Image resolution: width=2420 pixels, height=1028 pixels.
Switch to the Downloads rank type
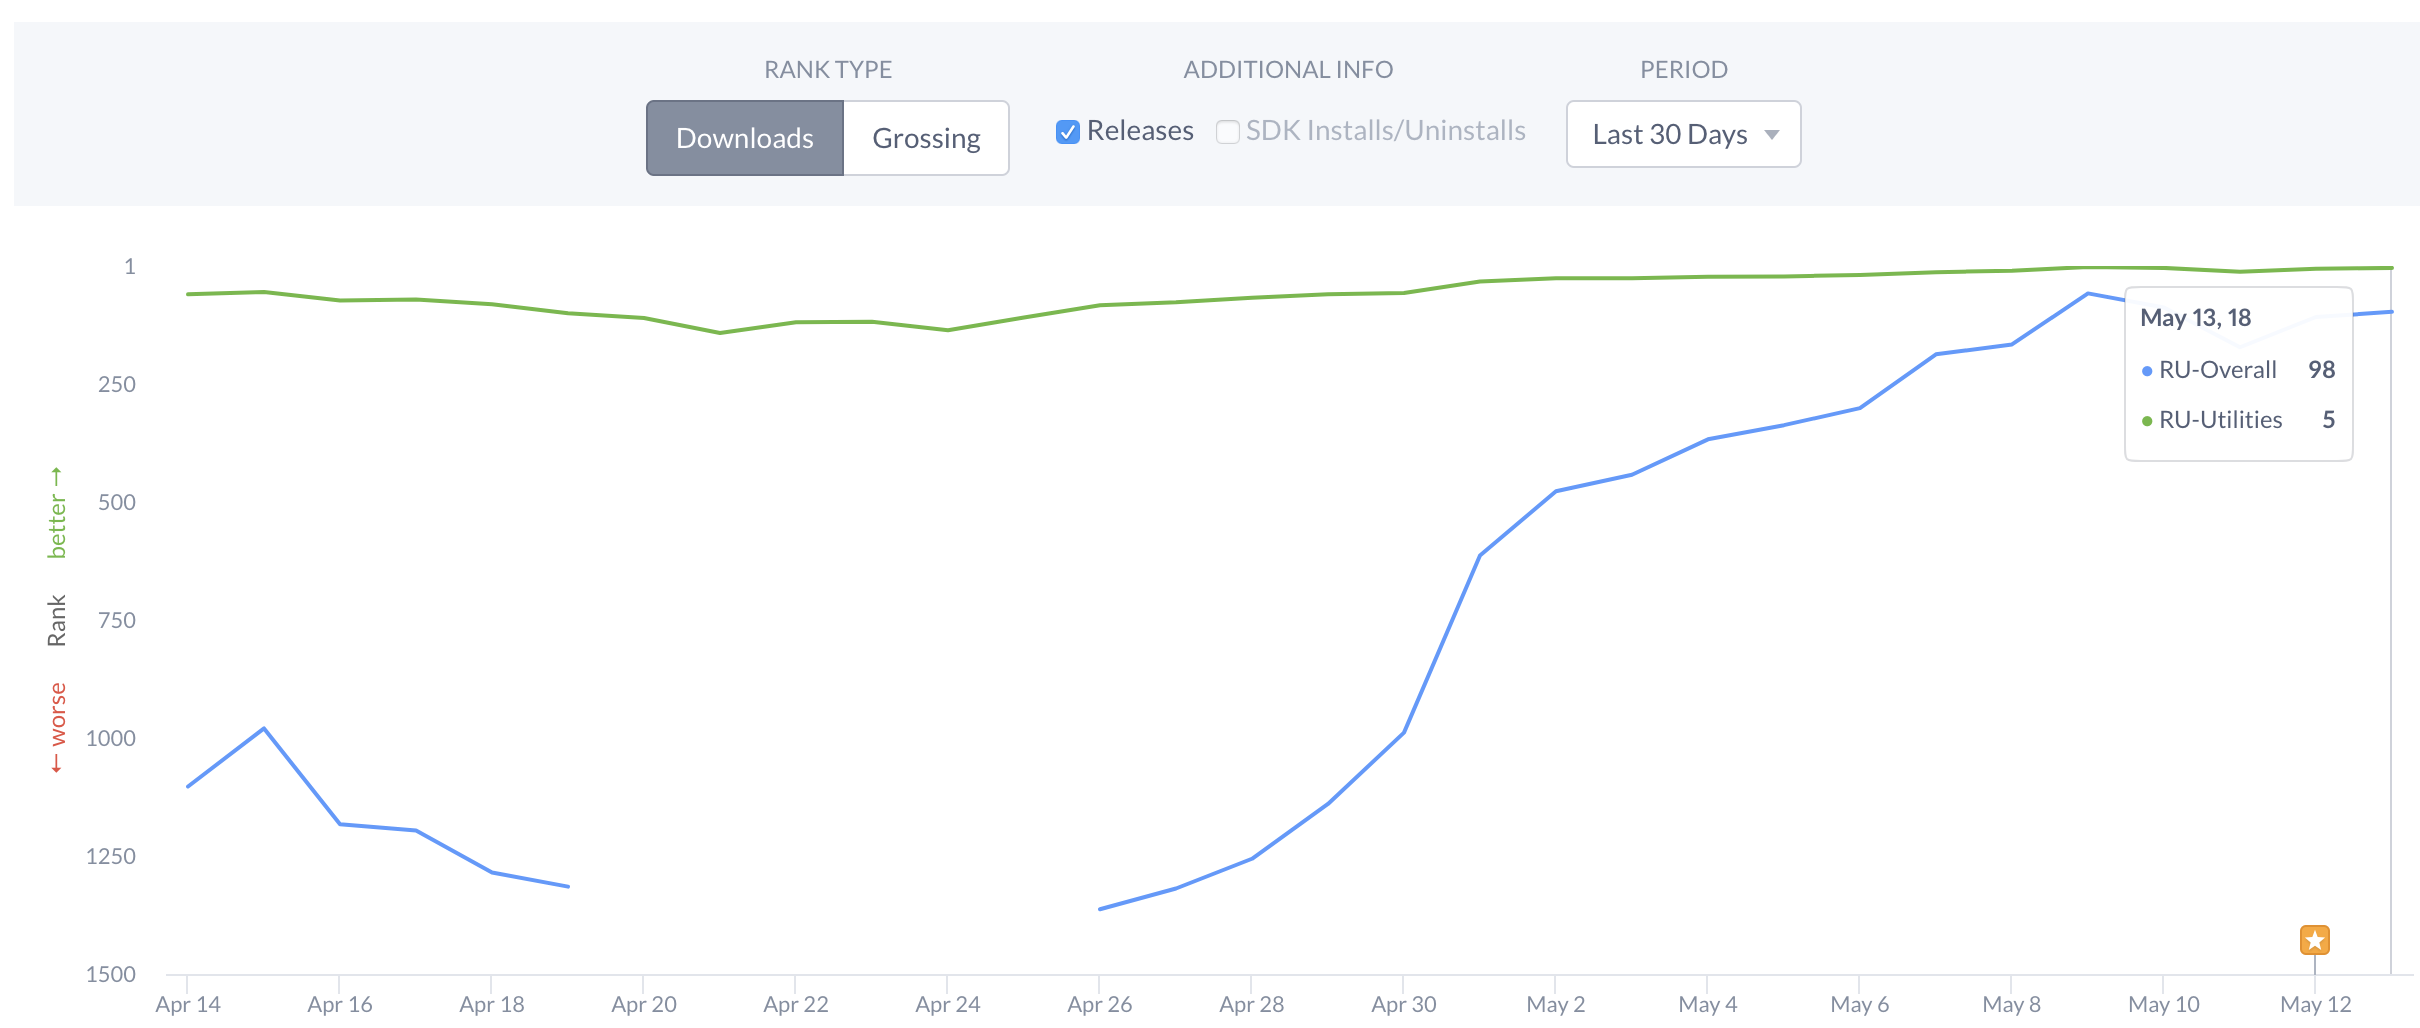coord(745,138)
